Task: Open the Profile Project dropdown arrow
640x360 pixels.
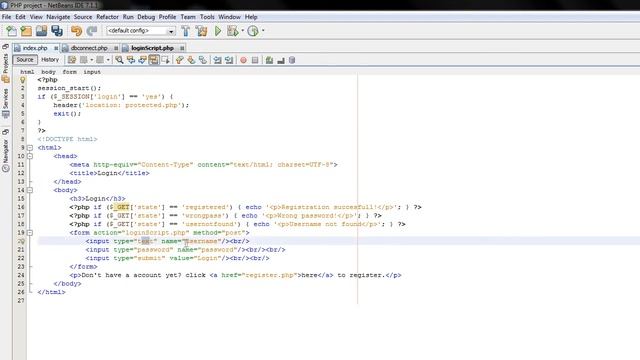Action: coord(263,31)
